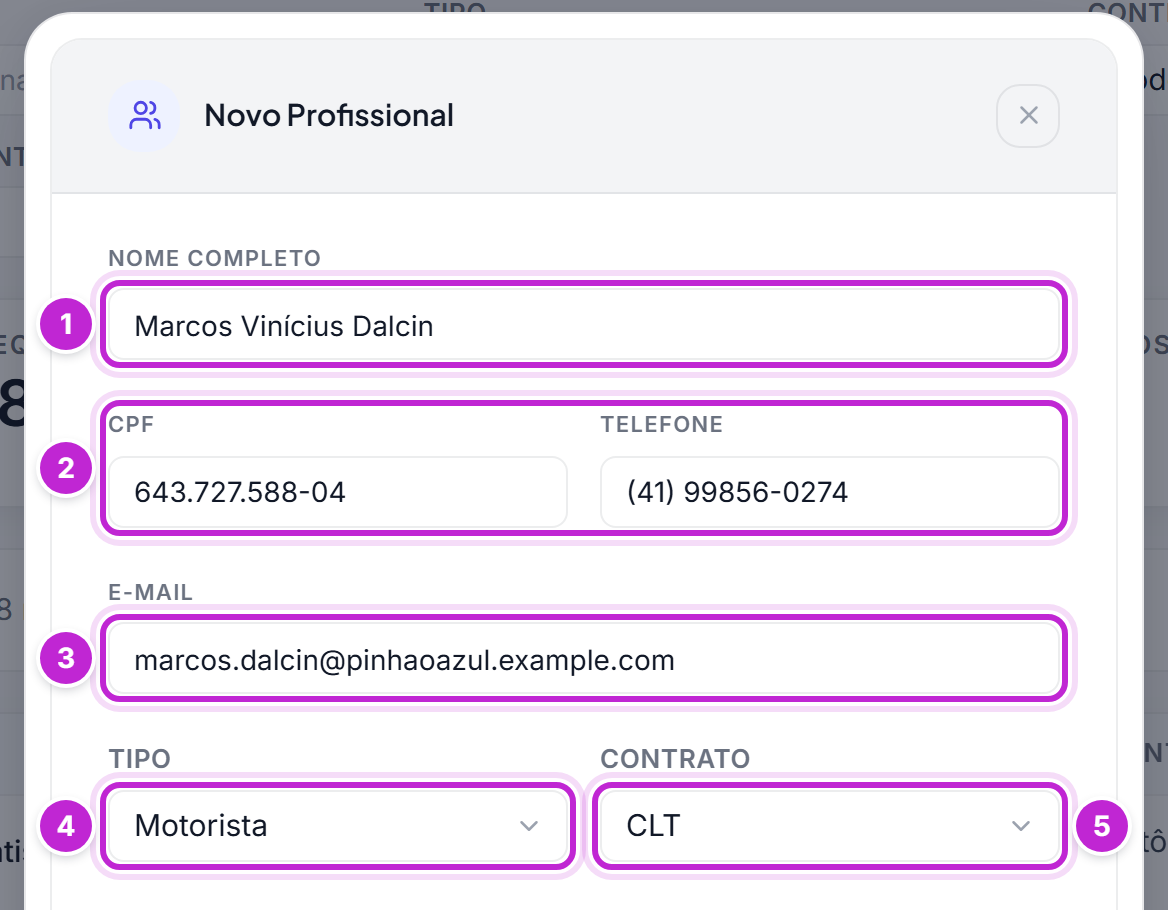Image resolution: width=1168 pixels, height=910 pixels.
Task: Close the Novo Profissional dialog
Action: coord(1028,115)
